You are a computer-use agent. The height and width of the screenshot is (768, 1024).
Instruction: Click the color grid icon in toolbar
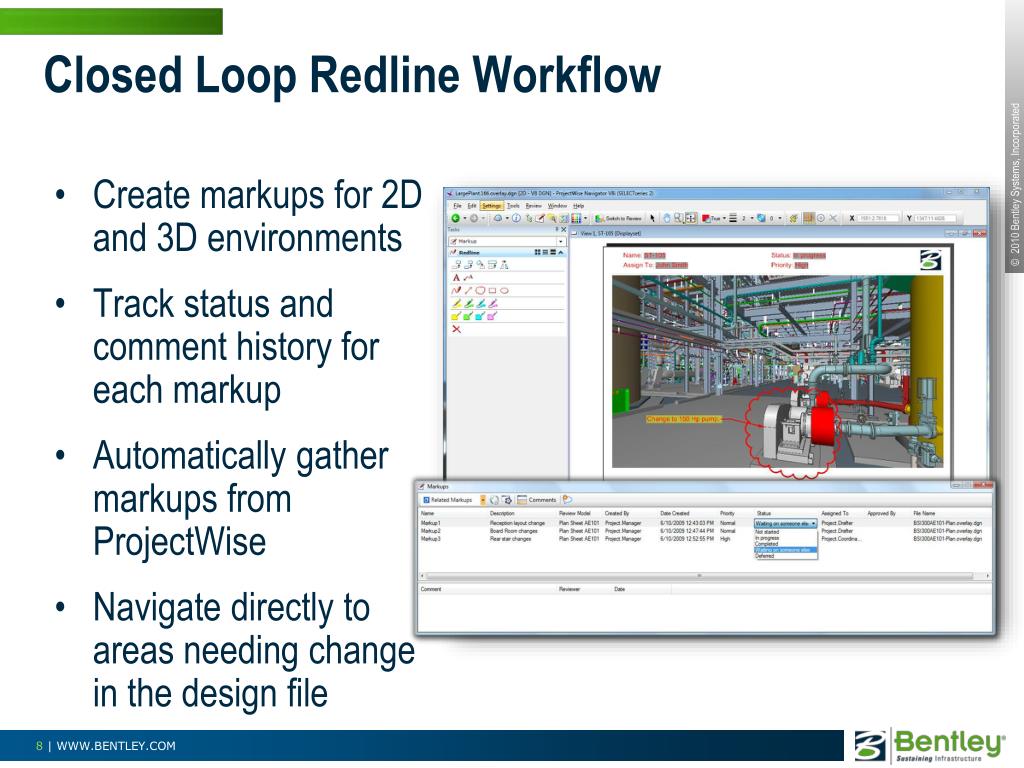(576, 218)
